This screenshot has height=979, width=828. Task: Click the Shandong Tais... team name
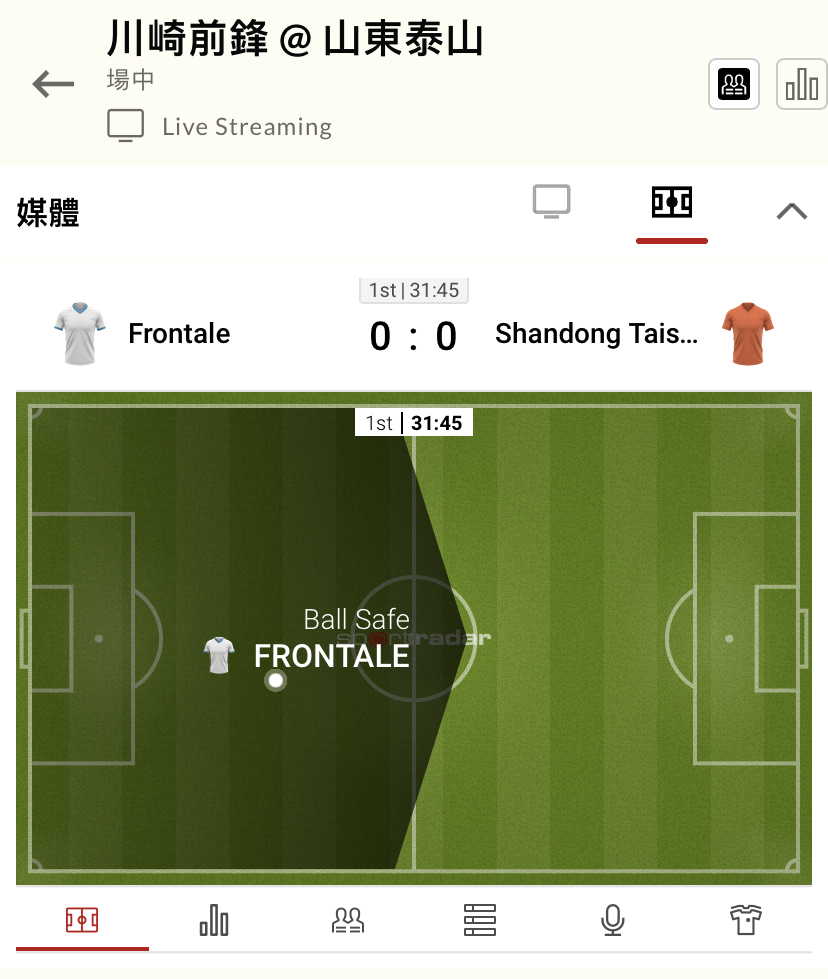coord(596,333)
